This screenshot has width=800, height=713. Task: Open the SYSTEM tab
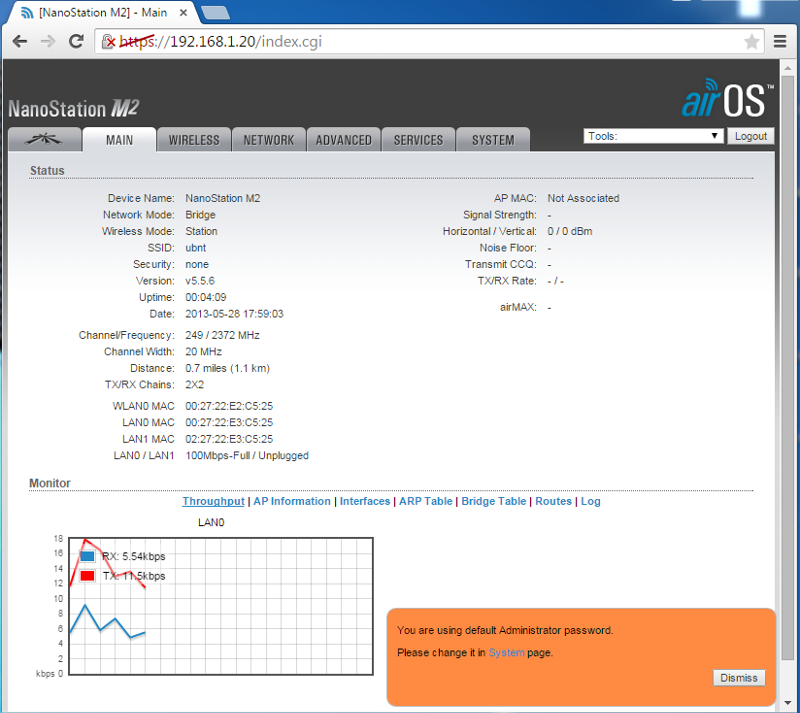click(x=493, y=140)
